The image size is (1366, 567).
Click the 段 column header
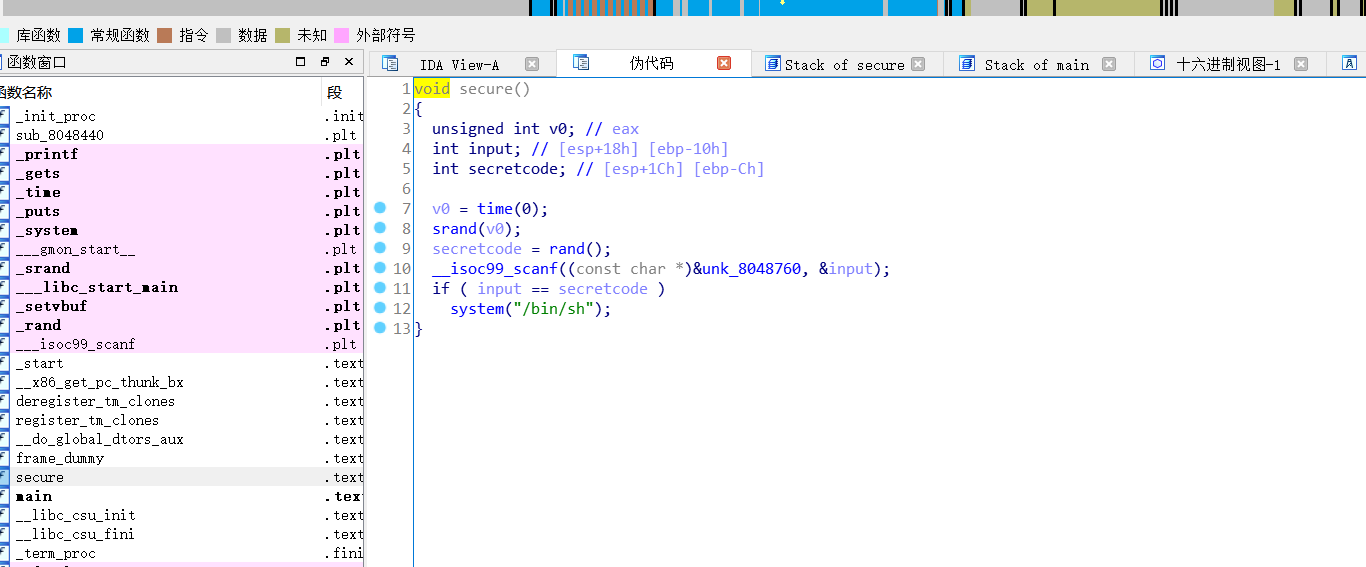tap(335, 92)
